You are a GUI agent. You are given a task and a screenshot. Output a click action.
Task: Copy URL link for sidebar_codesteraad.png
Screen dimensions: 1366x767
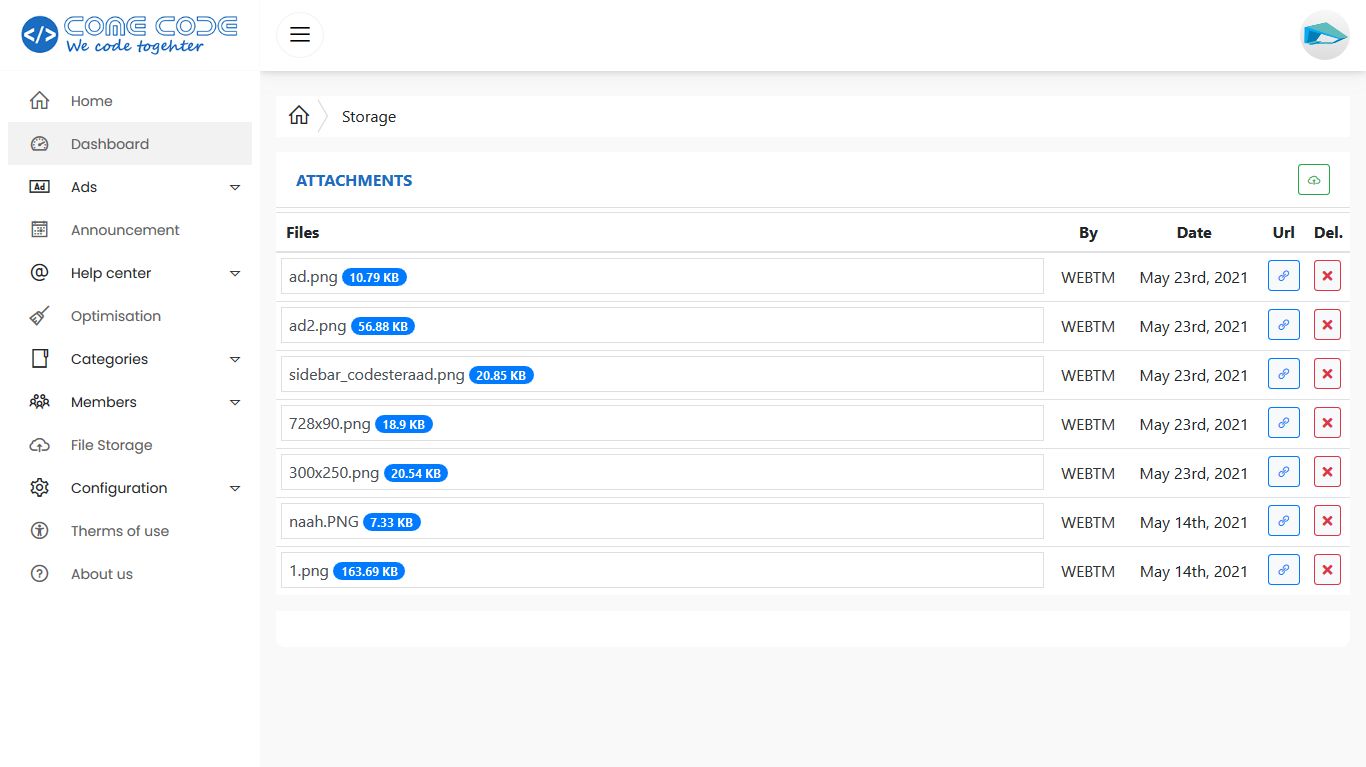[x=1283, y=374]
